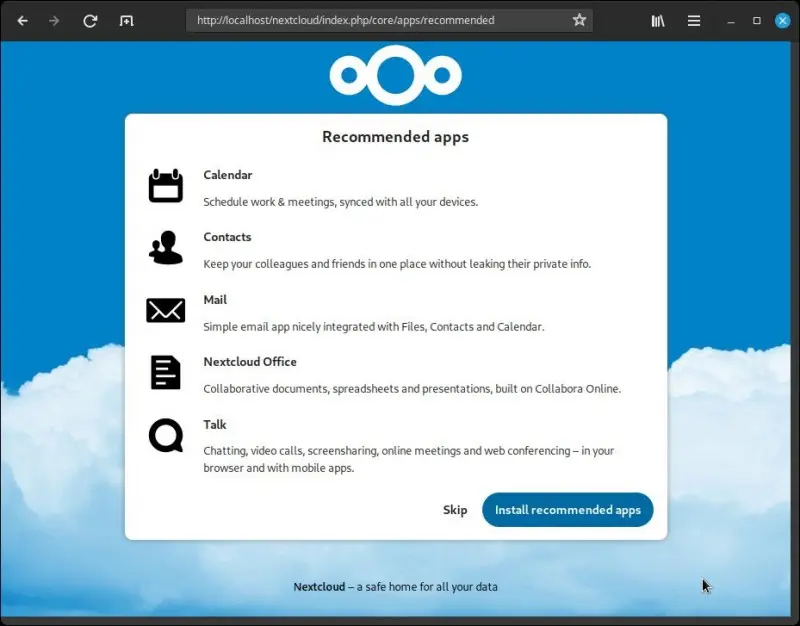Select the Mail envelope icon

[x=165, y=311]
